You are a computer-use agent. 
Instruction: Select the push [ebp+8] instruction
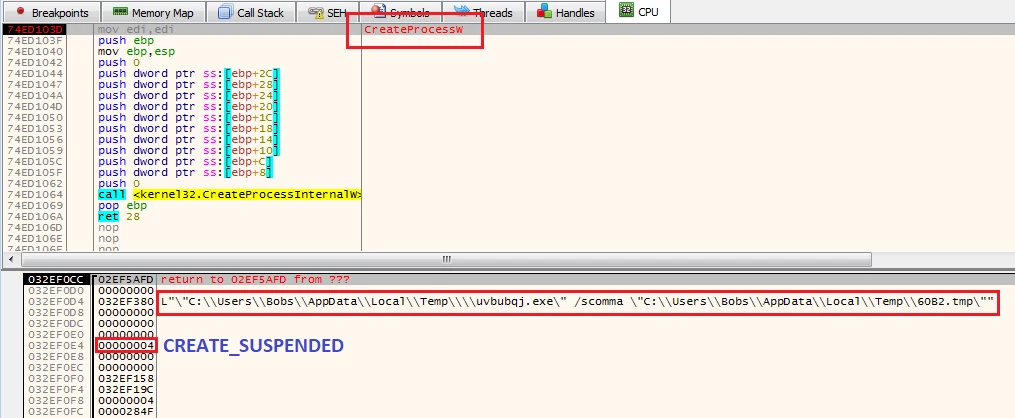185,173
